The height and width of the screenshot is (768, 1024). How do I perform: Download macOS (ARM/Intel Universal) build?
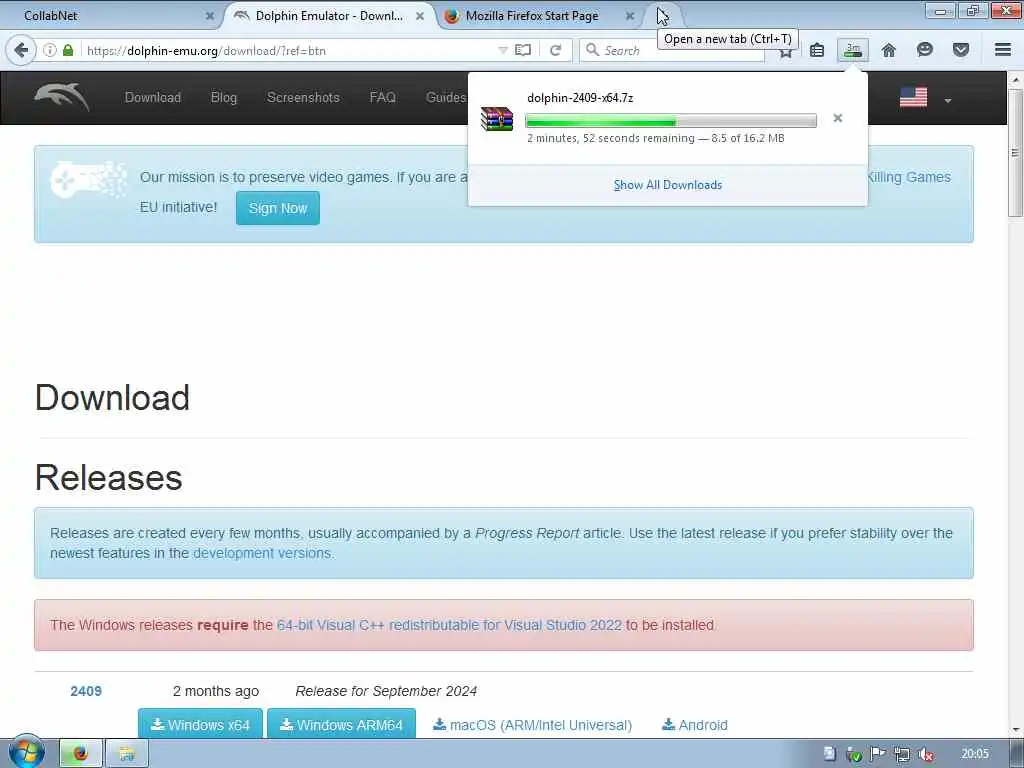pos(533,725)
